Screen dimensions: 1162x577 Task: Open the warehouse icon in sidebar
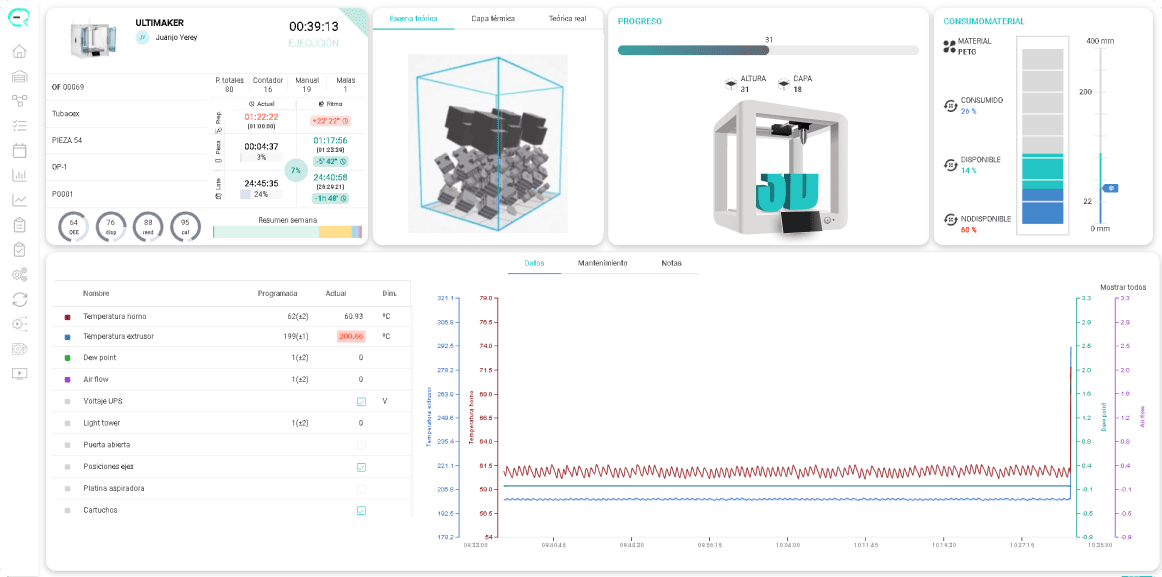(20, 76)
